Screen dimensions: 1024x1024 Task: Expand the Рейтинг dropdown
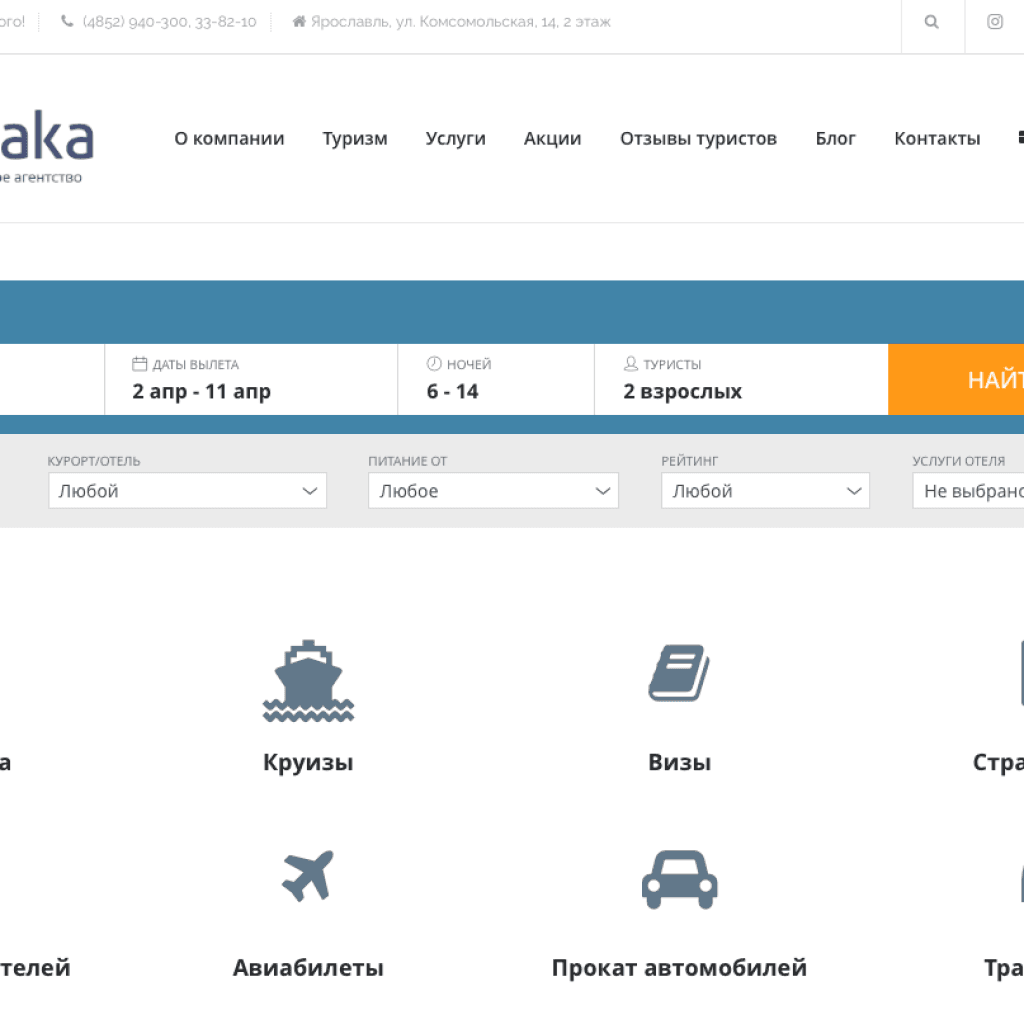coord(765,491)
